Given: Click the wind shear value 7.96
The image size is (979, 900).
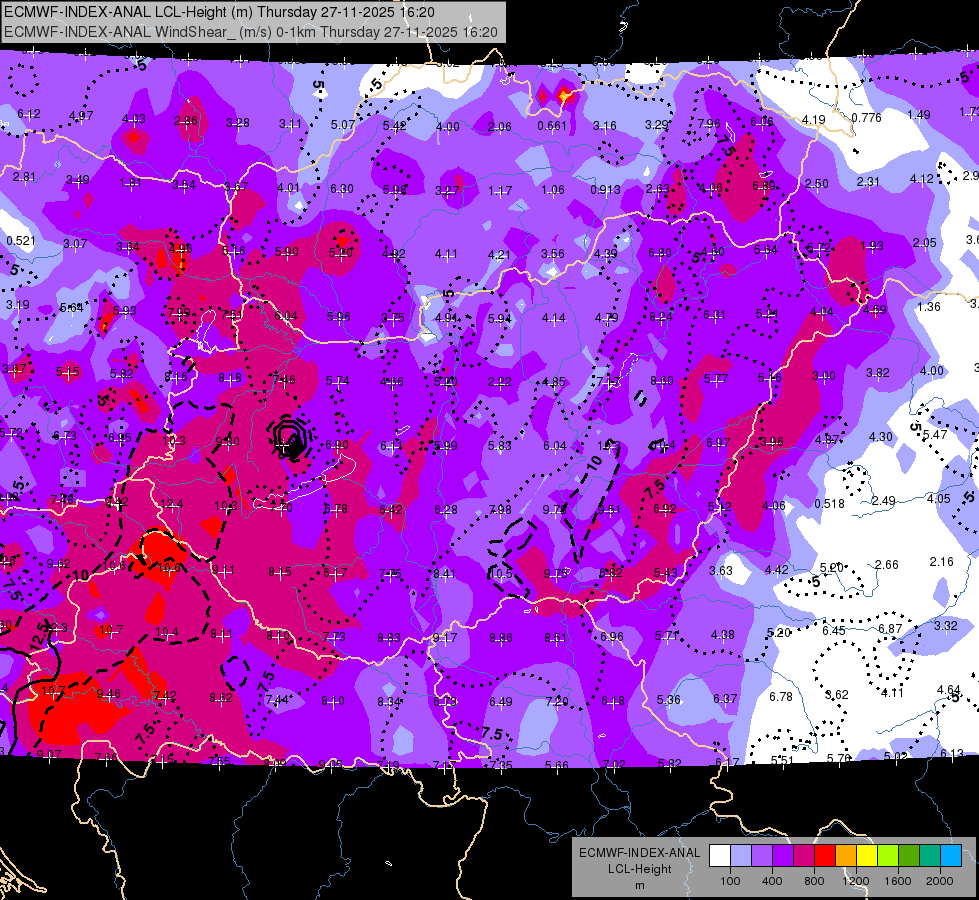Looking at the screenshot, I should [709, 124].
